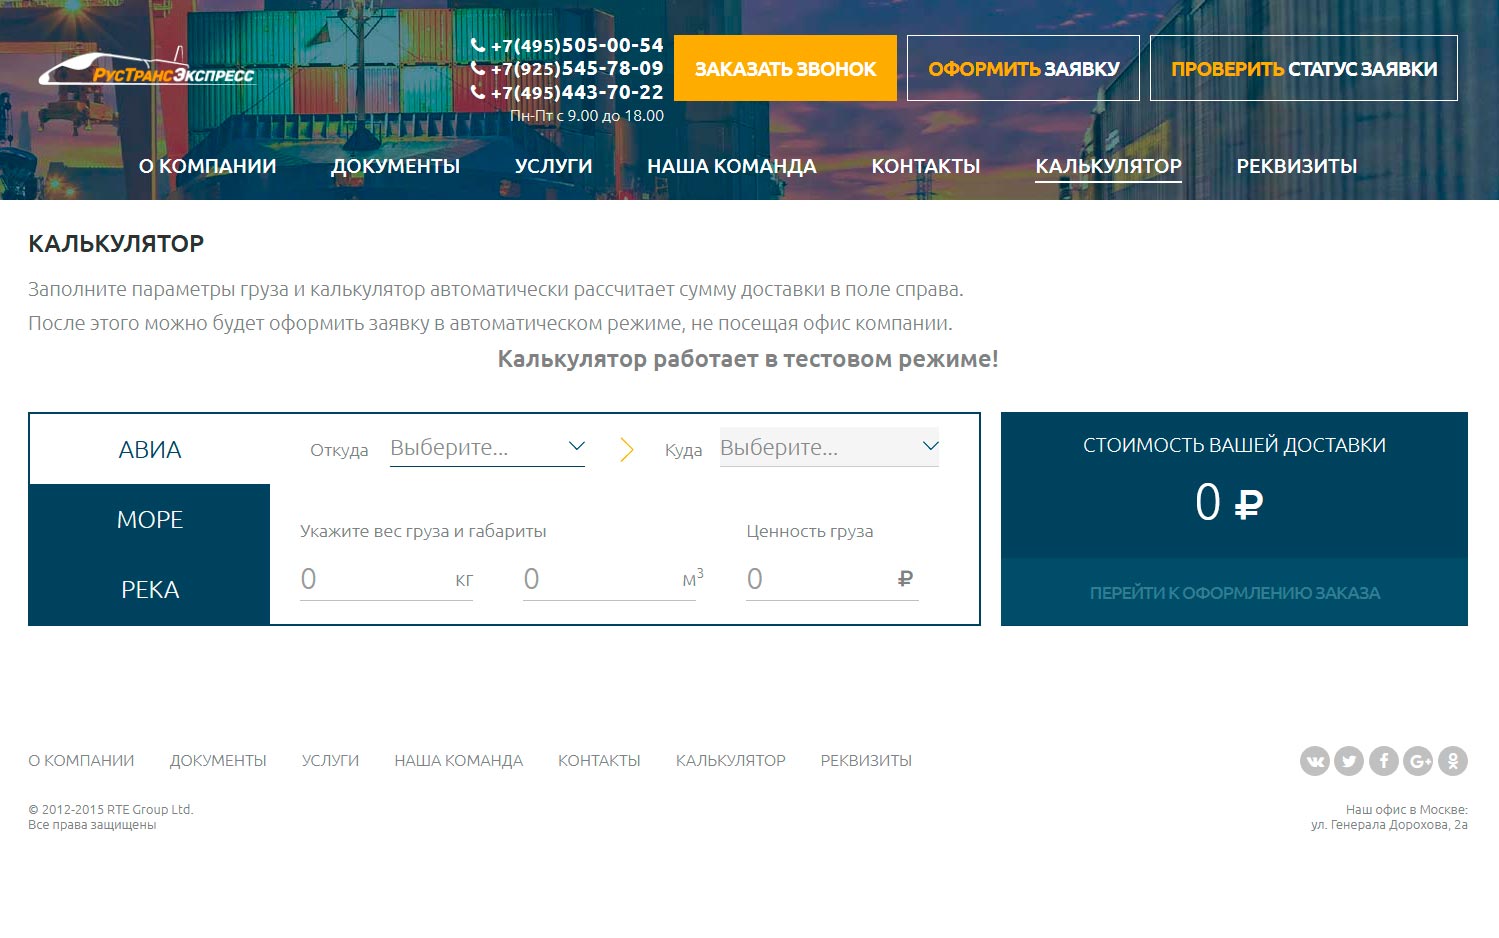
Task: Click ПЕРЕЙТИ К ОФОРМЛЕНИЮ ЗАКАЗА button
Action: click(1234, 593)
